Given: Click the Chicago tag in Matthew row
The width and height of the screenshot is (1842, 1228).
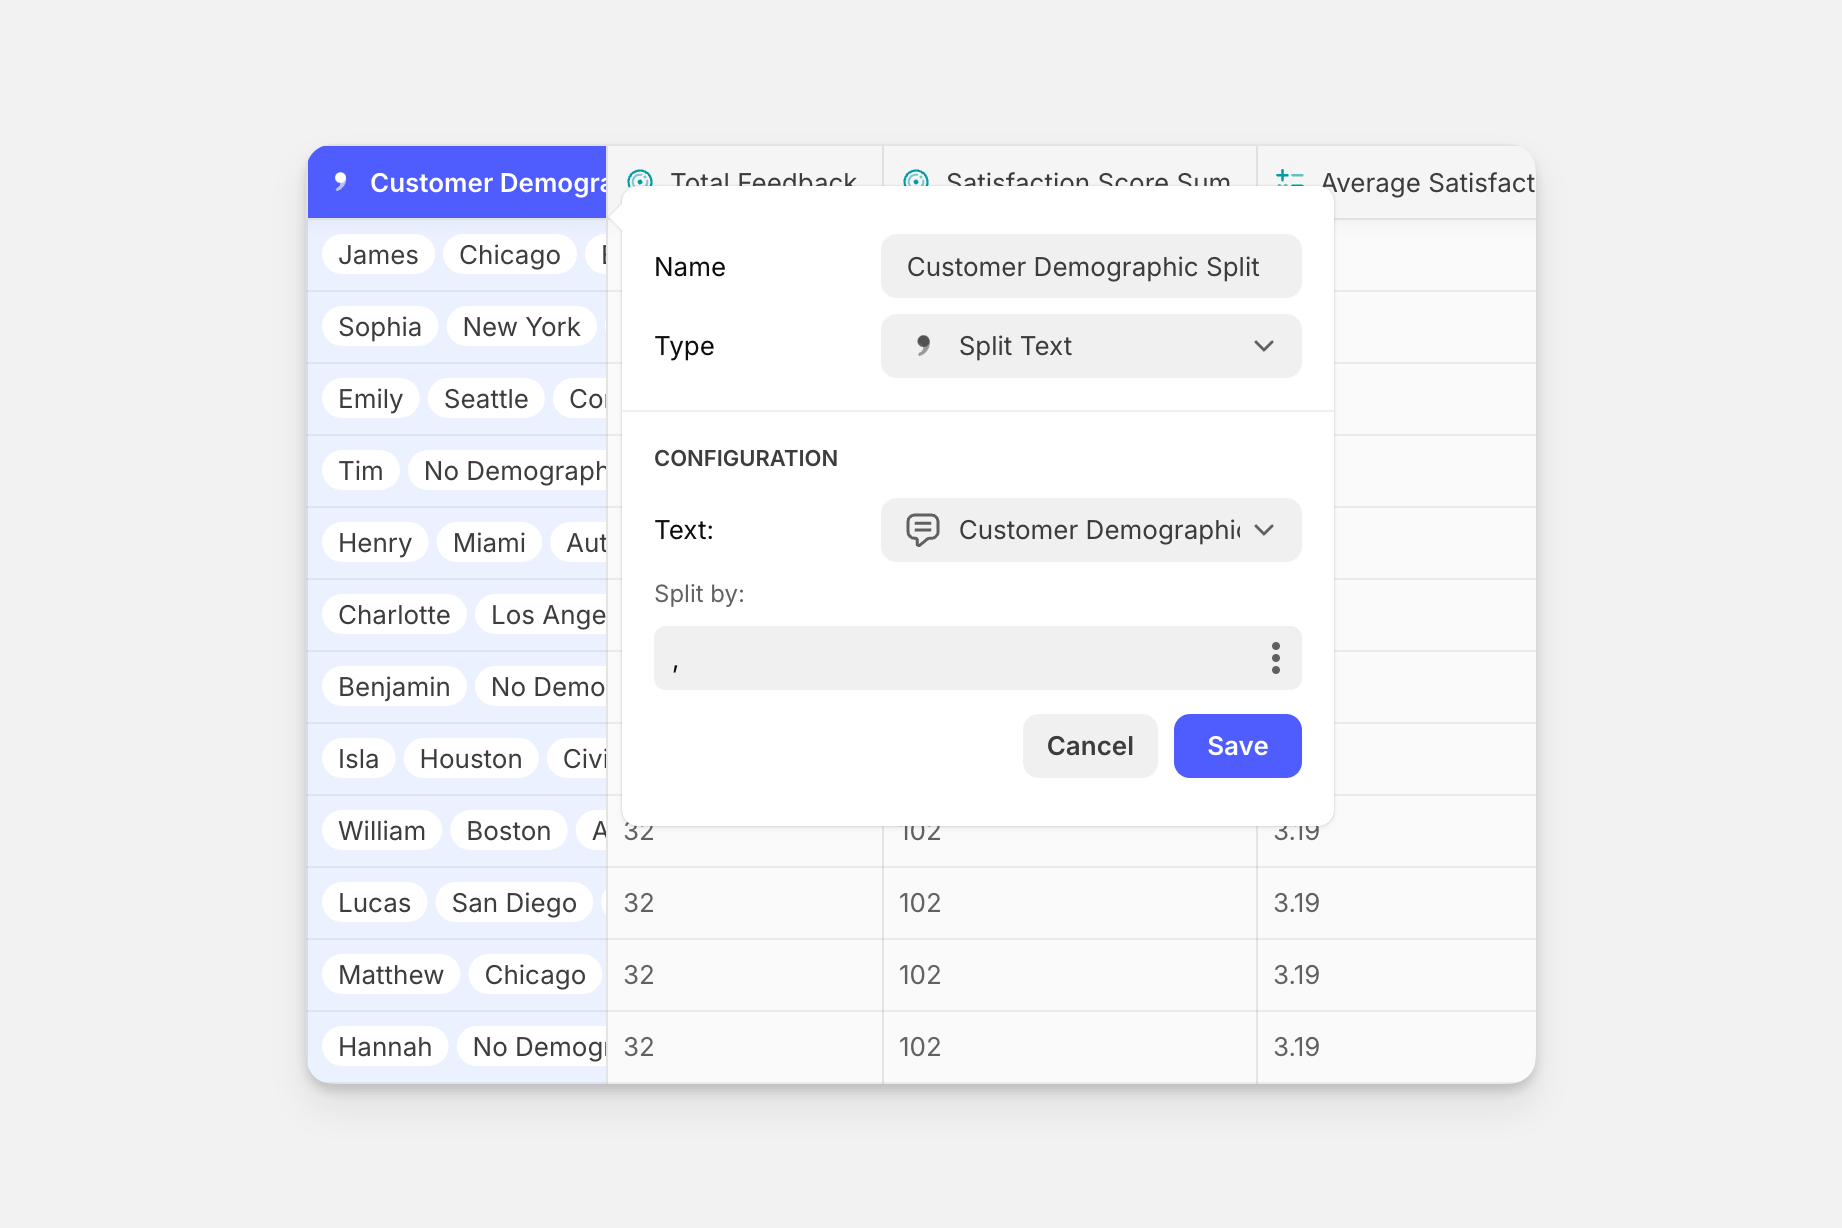Looking at the screenshot, I should [x=535, y=975].
